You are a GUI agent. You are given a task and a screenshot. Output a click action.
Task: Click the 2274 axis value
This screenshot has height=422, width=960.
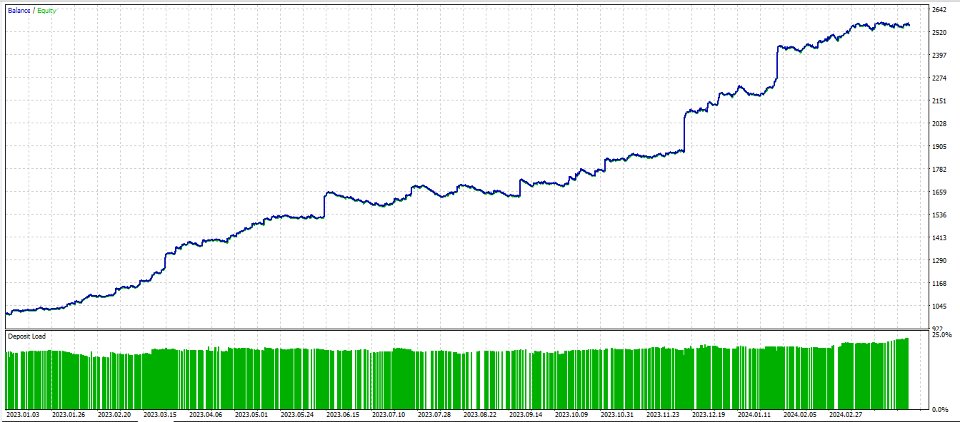tap(939, 78)
